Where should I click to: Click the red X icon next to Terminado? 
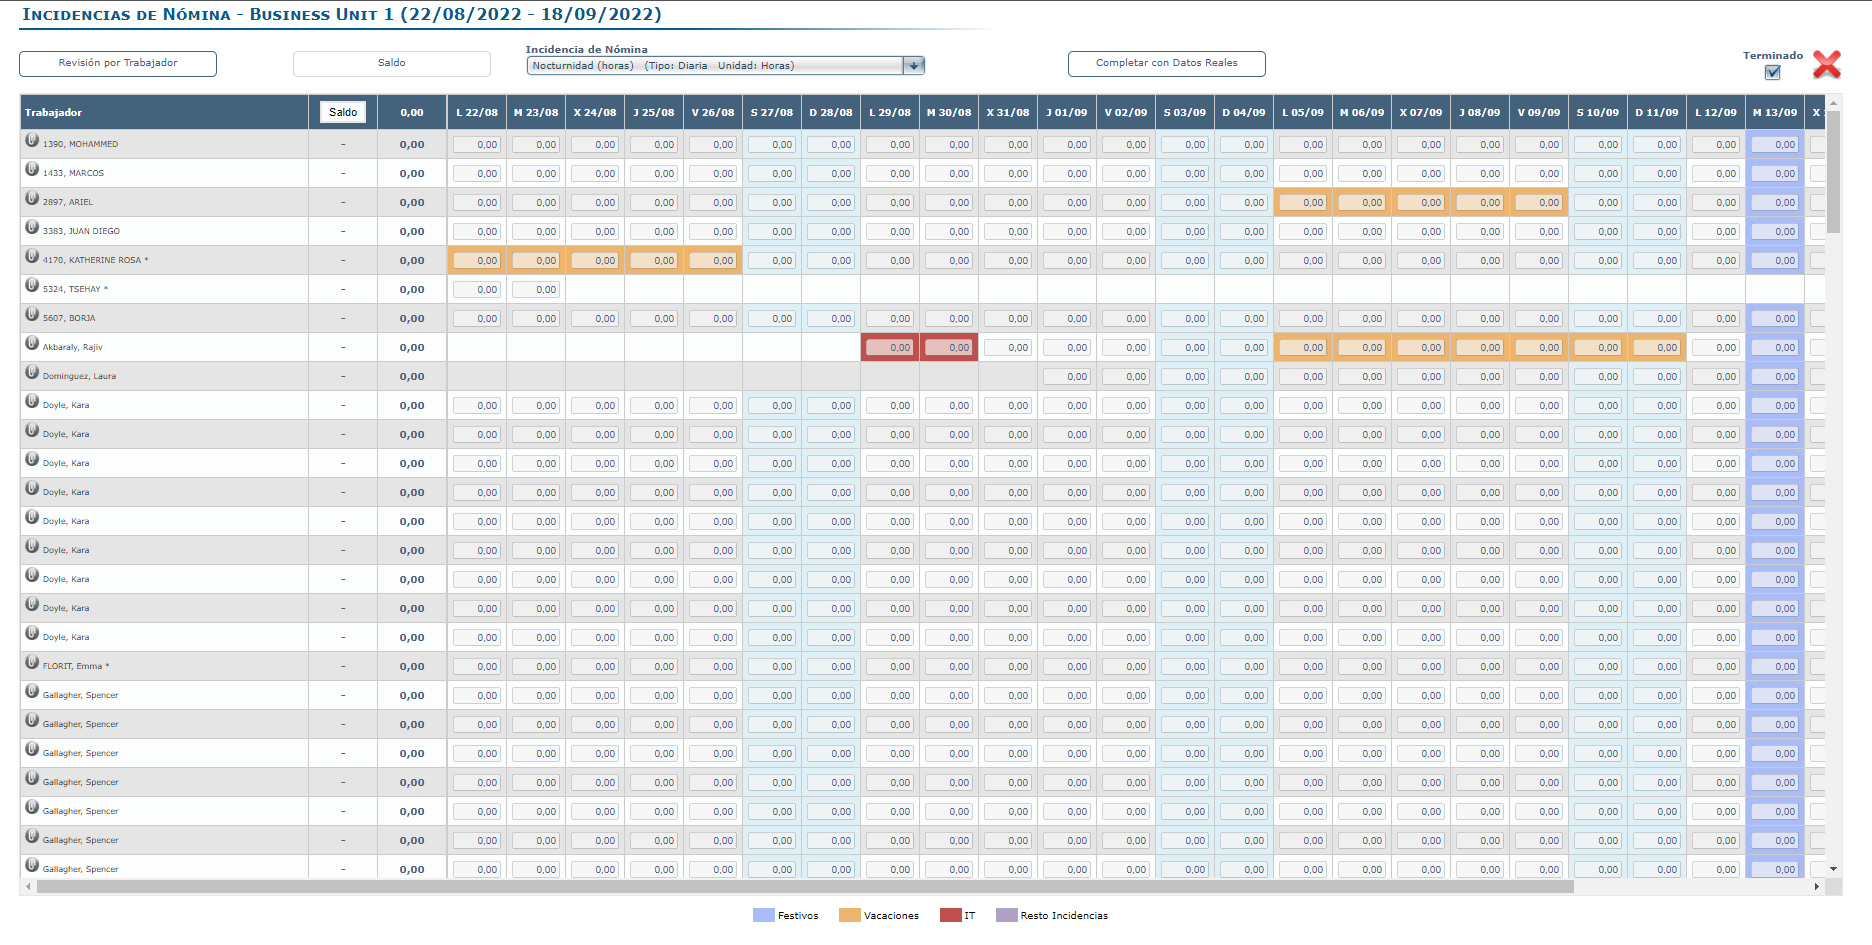[x=1828, y=63]
